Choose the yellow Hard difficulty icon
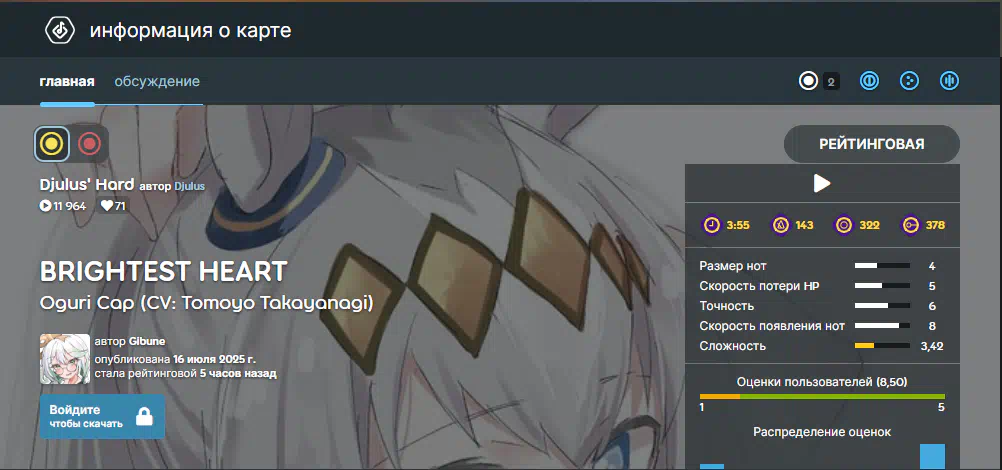The width and height of the screenshot is (1002, 470). coord(52,144)
